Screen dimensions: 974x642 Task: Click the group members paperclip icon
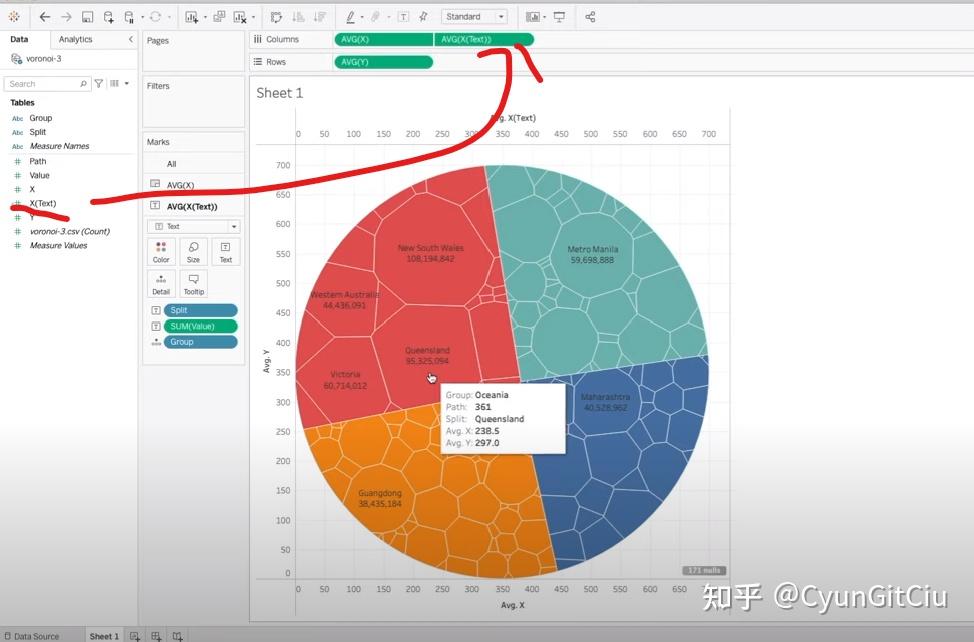(x=376, y=17)
